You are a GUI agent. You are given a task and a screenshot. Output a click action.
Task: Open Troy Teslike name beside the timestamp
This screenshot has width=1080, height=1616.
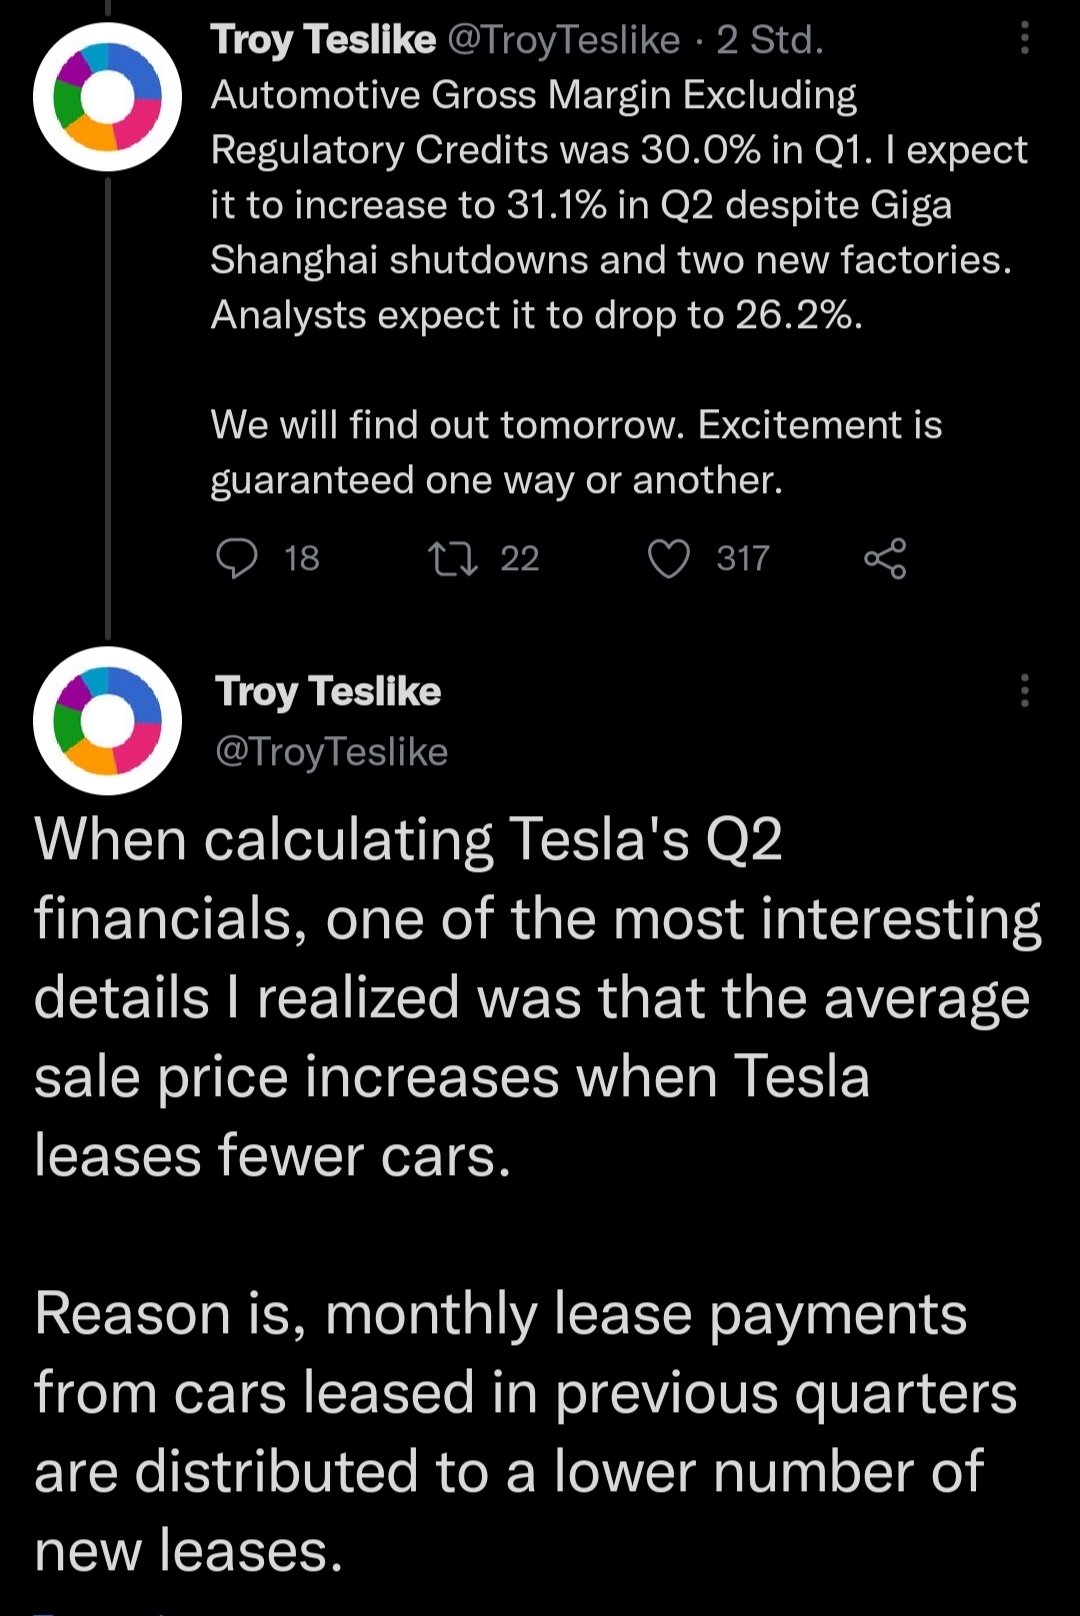(323, 40)
